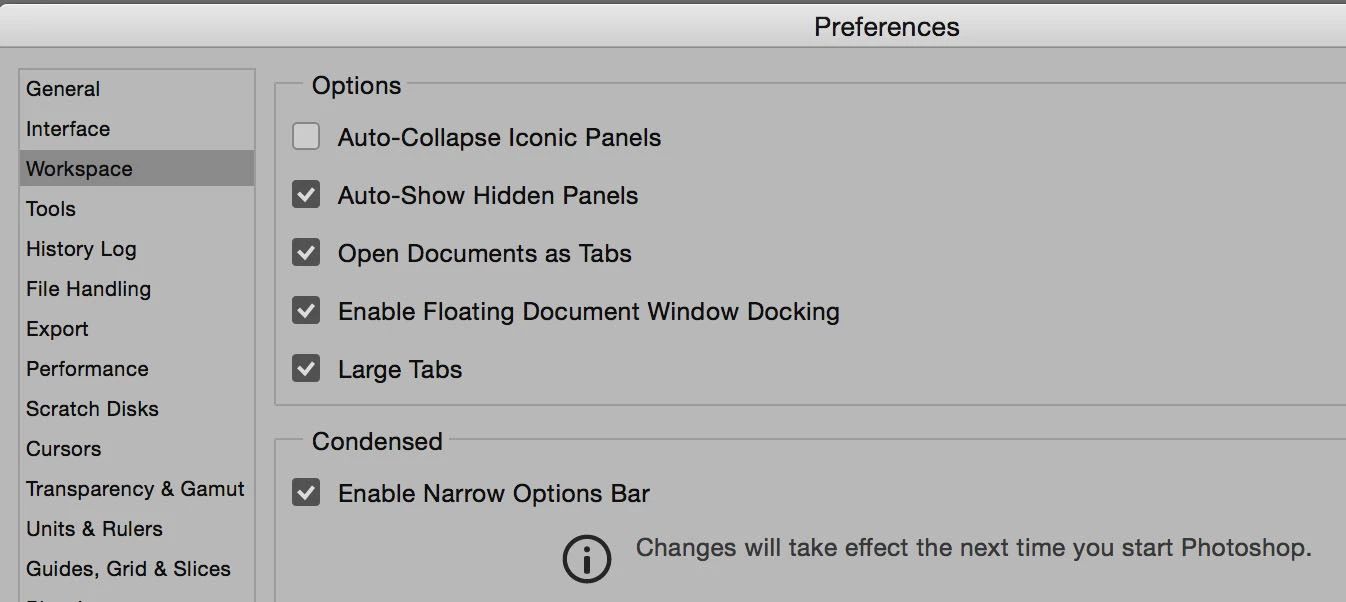Image resolution: width=1346 pixels, height=602 pixels.
Task: Turn off Large Tabs option
Action: click(306, 369)
